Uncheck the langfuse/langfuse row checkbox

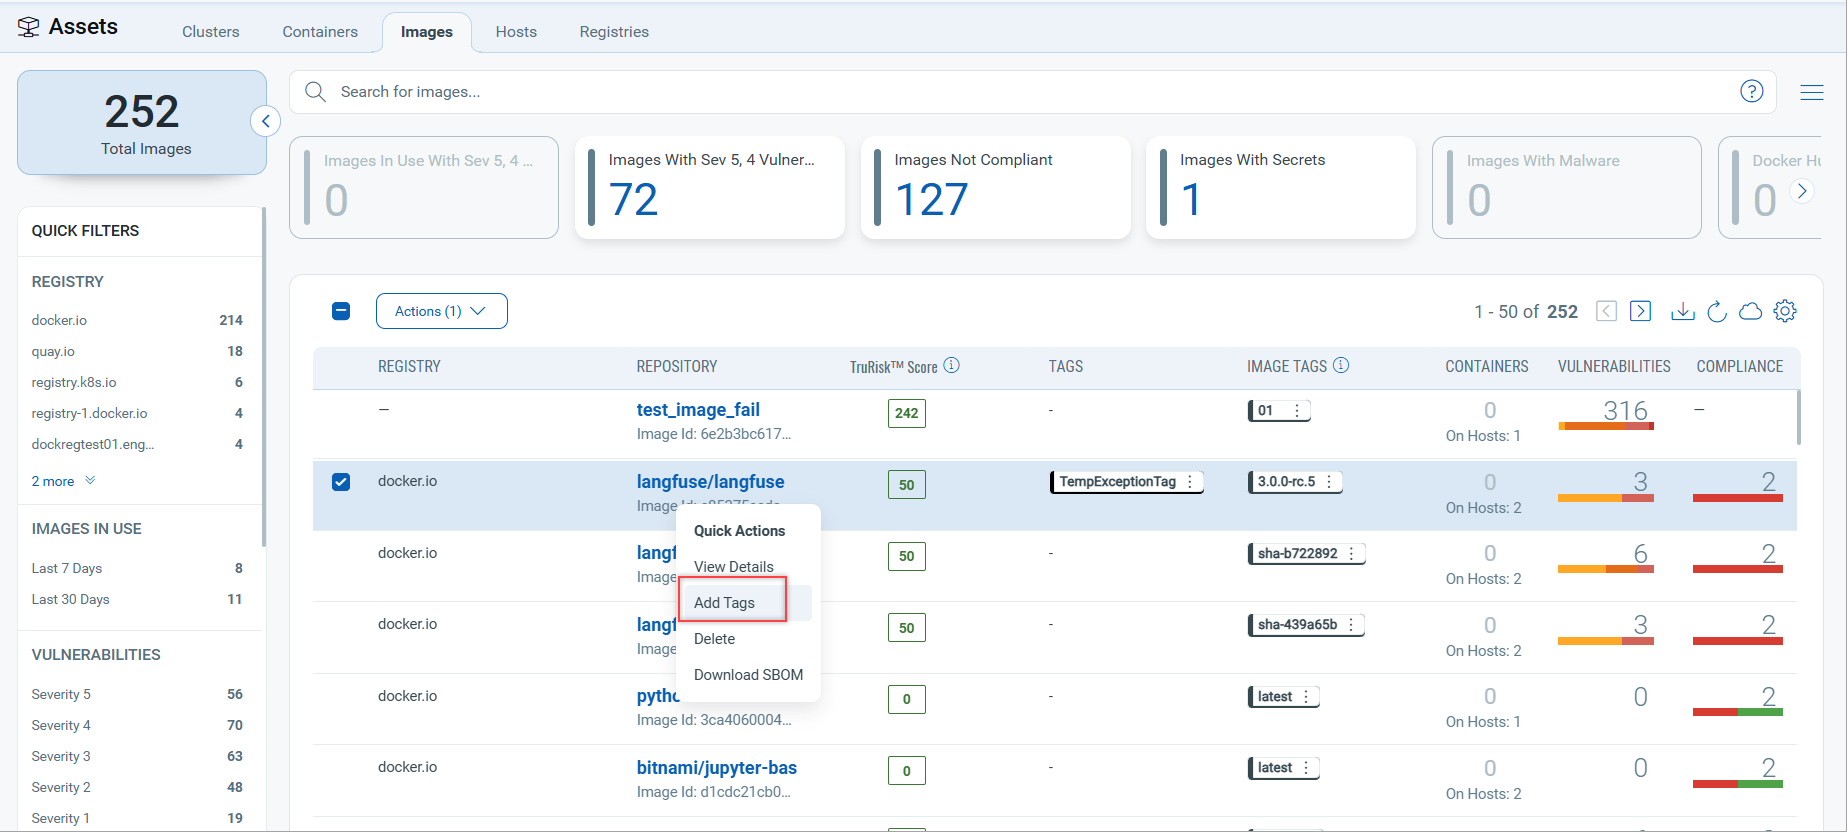pos(341,482)
